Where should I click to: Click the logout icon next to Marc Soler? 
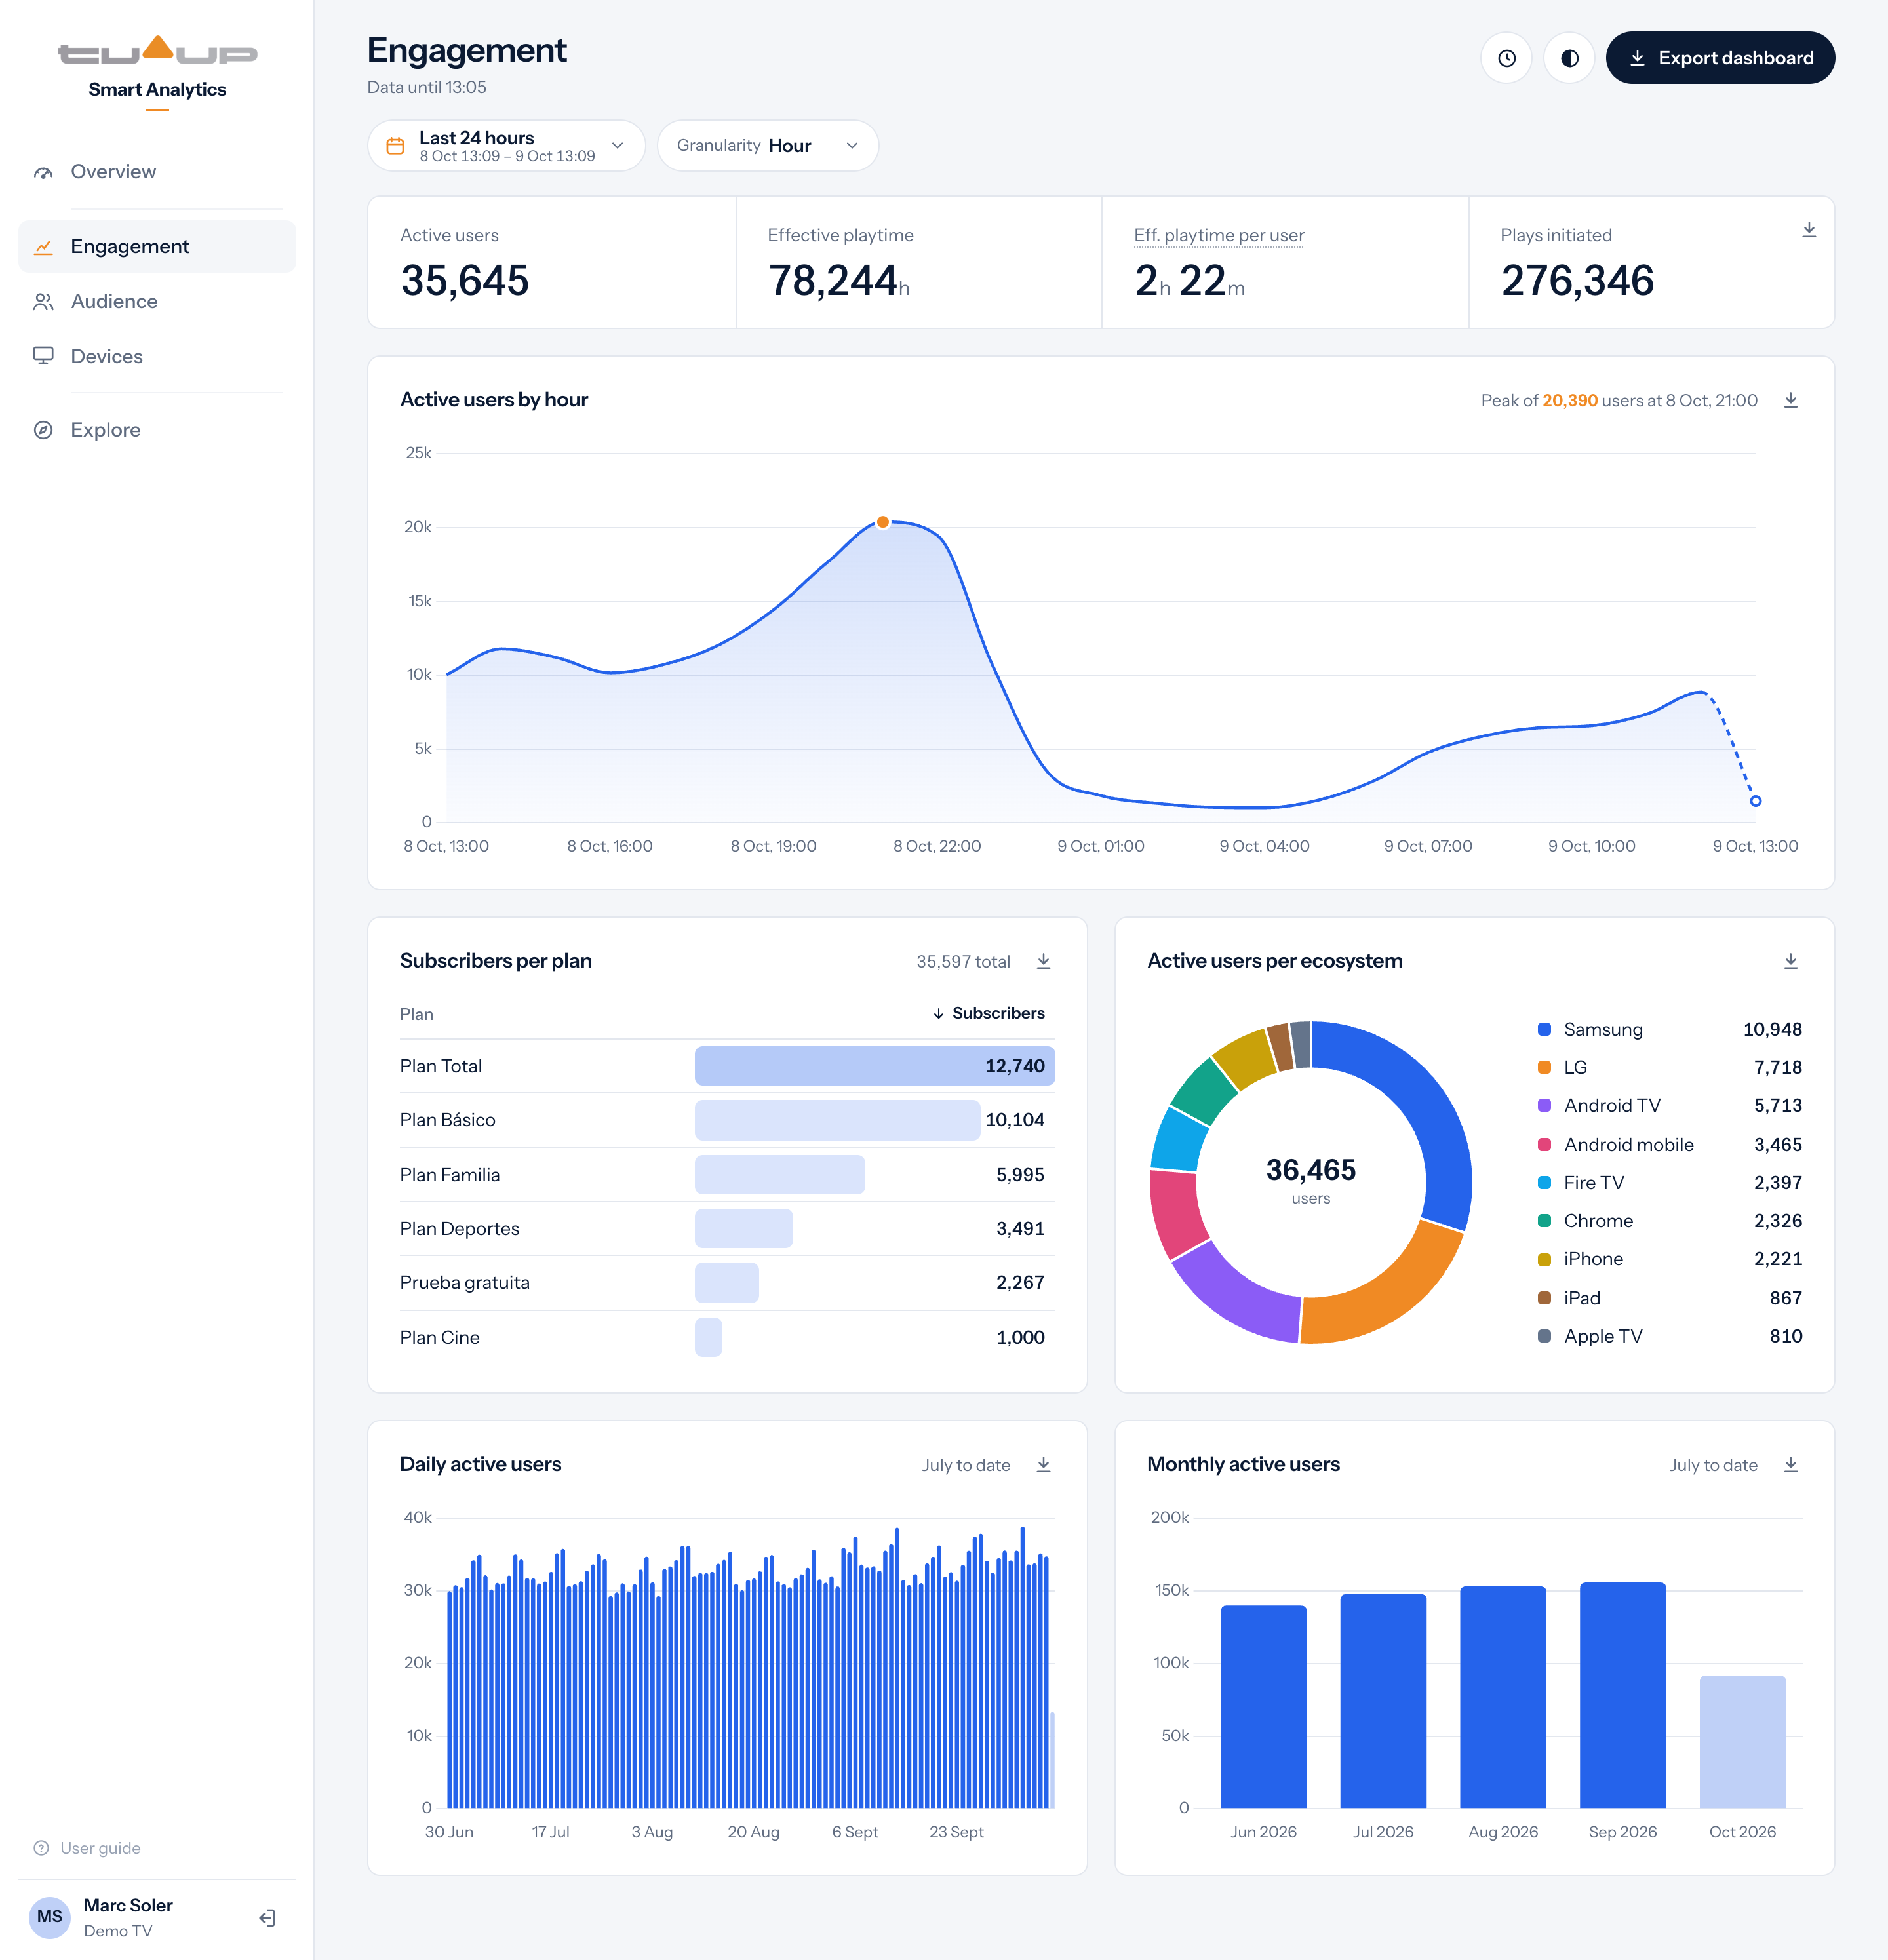point(267,1917)
